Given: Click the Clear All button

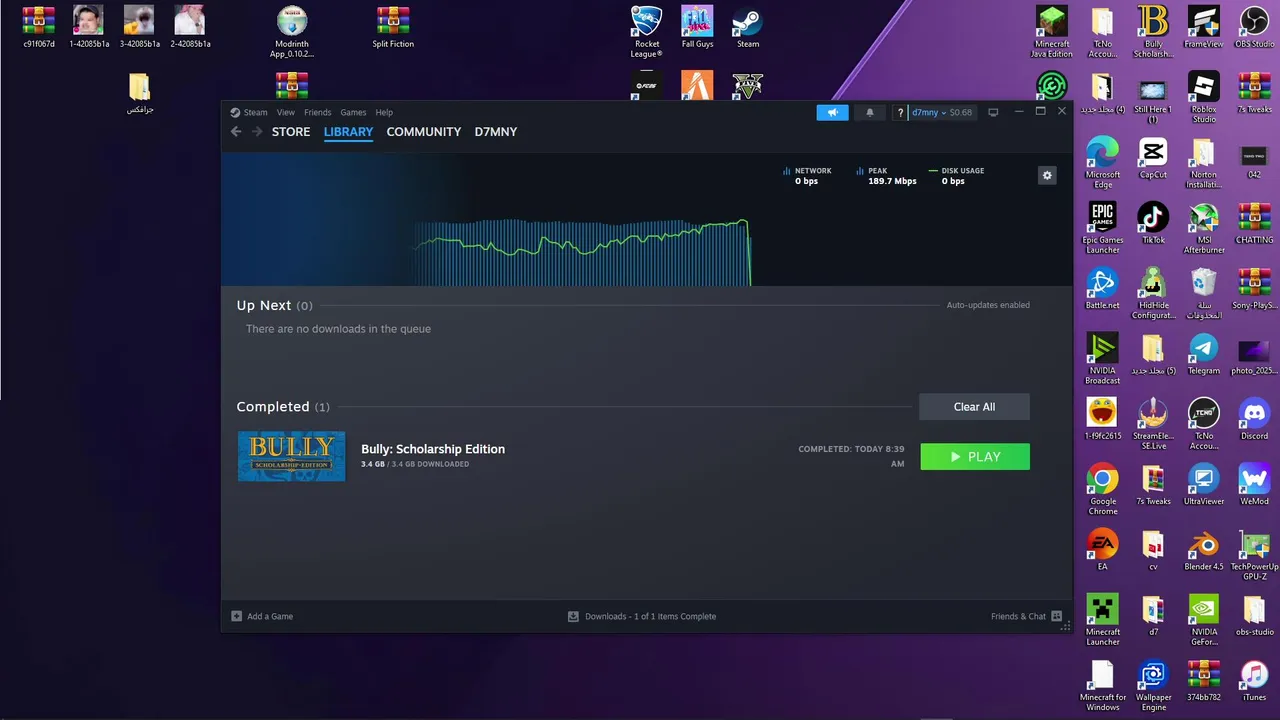Looking at the screenshot, I should (974, 407).
